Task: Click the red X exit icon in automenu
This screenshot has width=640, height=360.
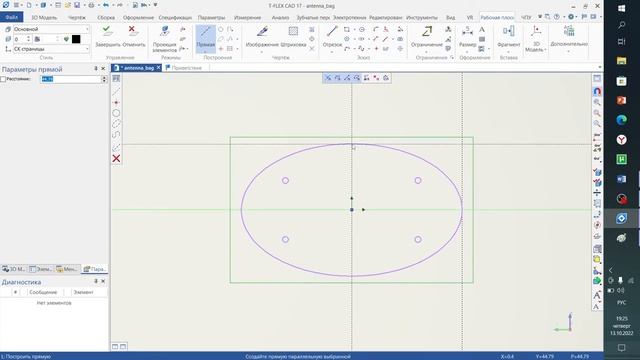Action: click(x=116, y=158)
